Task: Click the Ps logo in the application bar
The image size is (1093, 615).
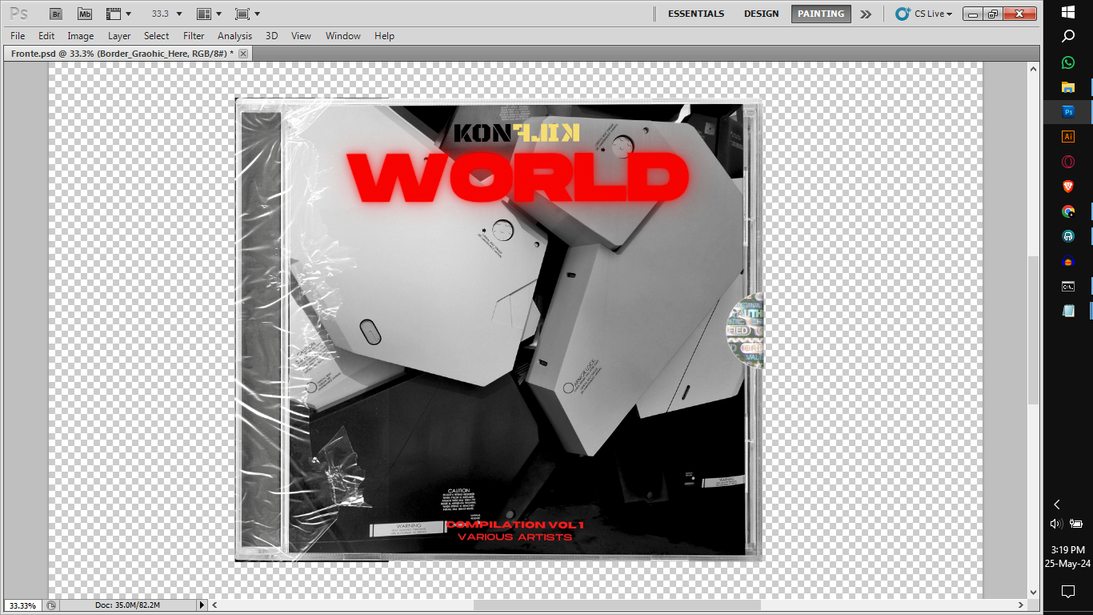Action: click(19, 14)
